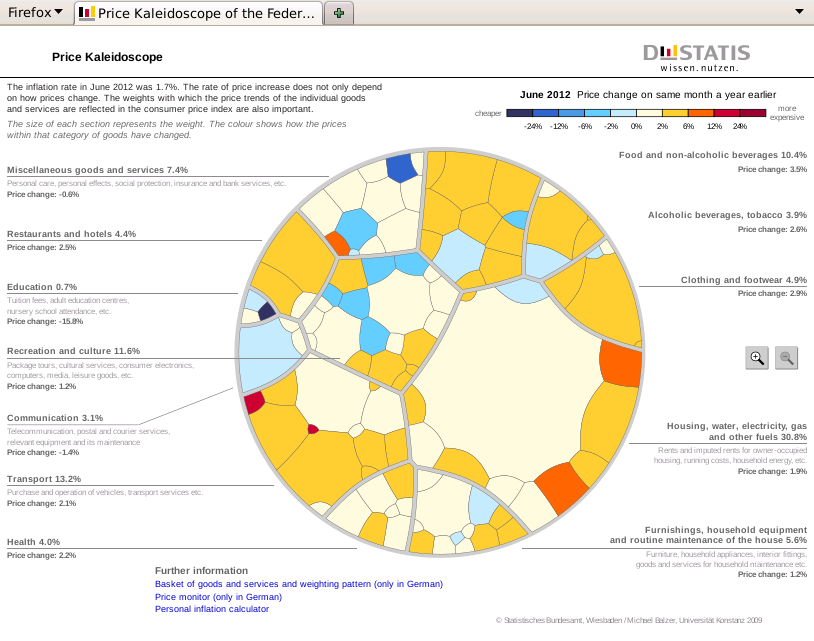Click the Recreation and culture 11.6% heading
The width and height of the screenshot is (814, 641).
coord(74,351)
